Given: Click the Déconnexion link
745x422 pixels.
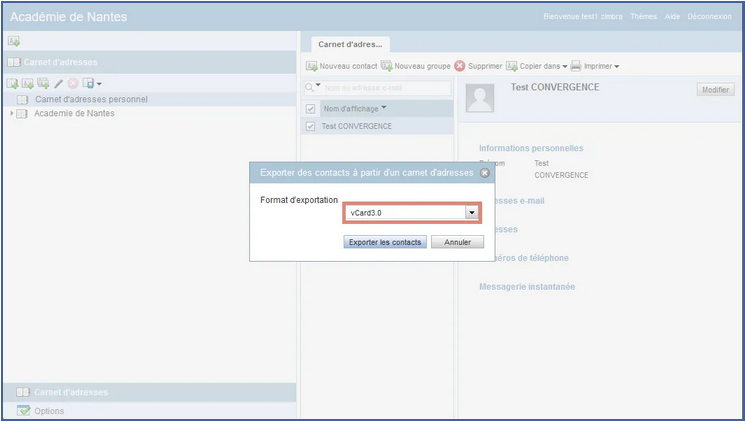Looking at the screenshot, I should point(709,17).
